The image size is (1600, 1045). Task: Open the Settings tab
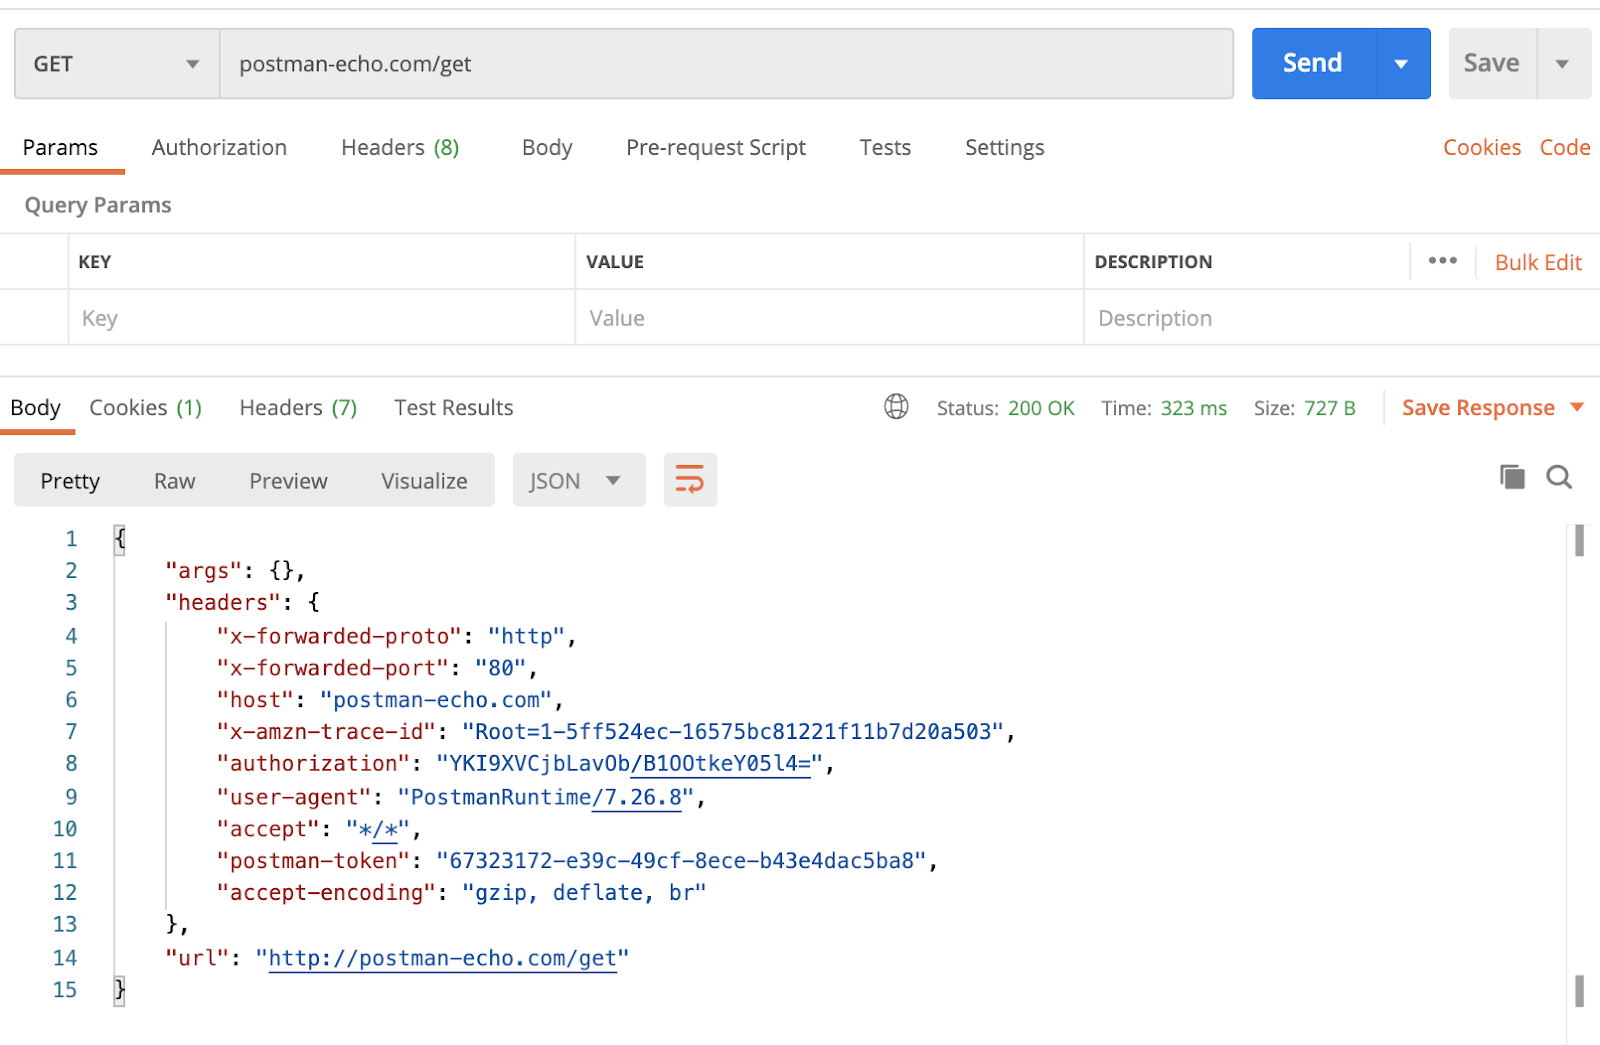pos(1004,148)
